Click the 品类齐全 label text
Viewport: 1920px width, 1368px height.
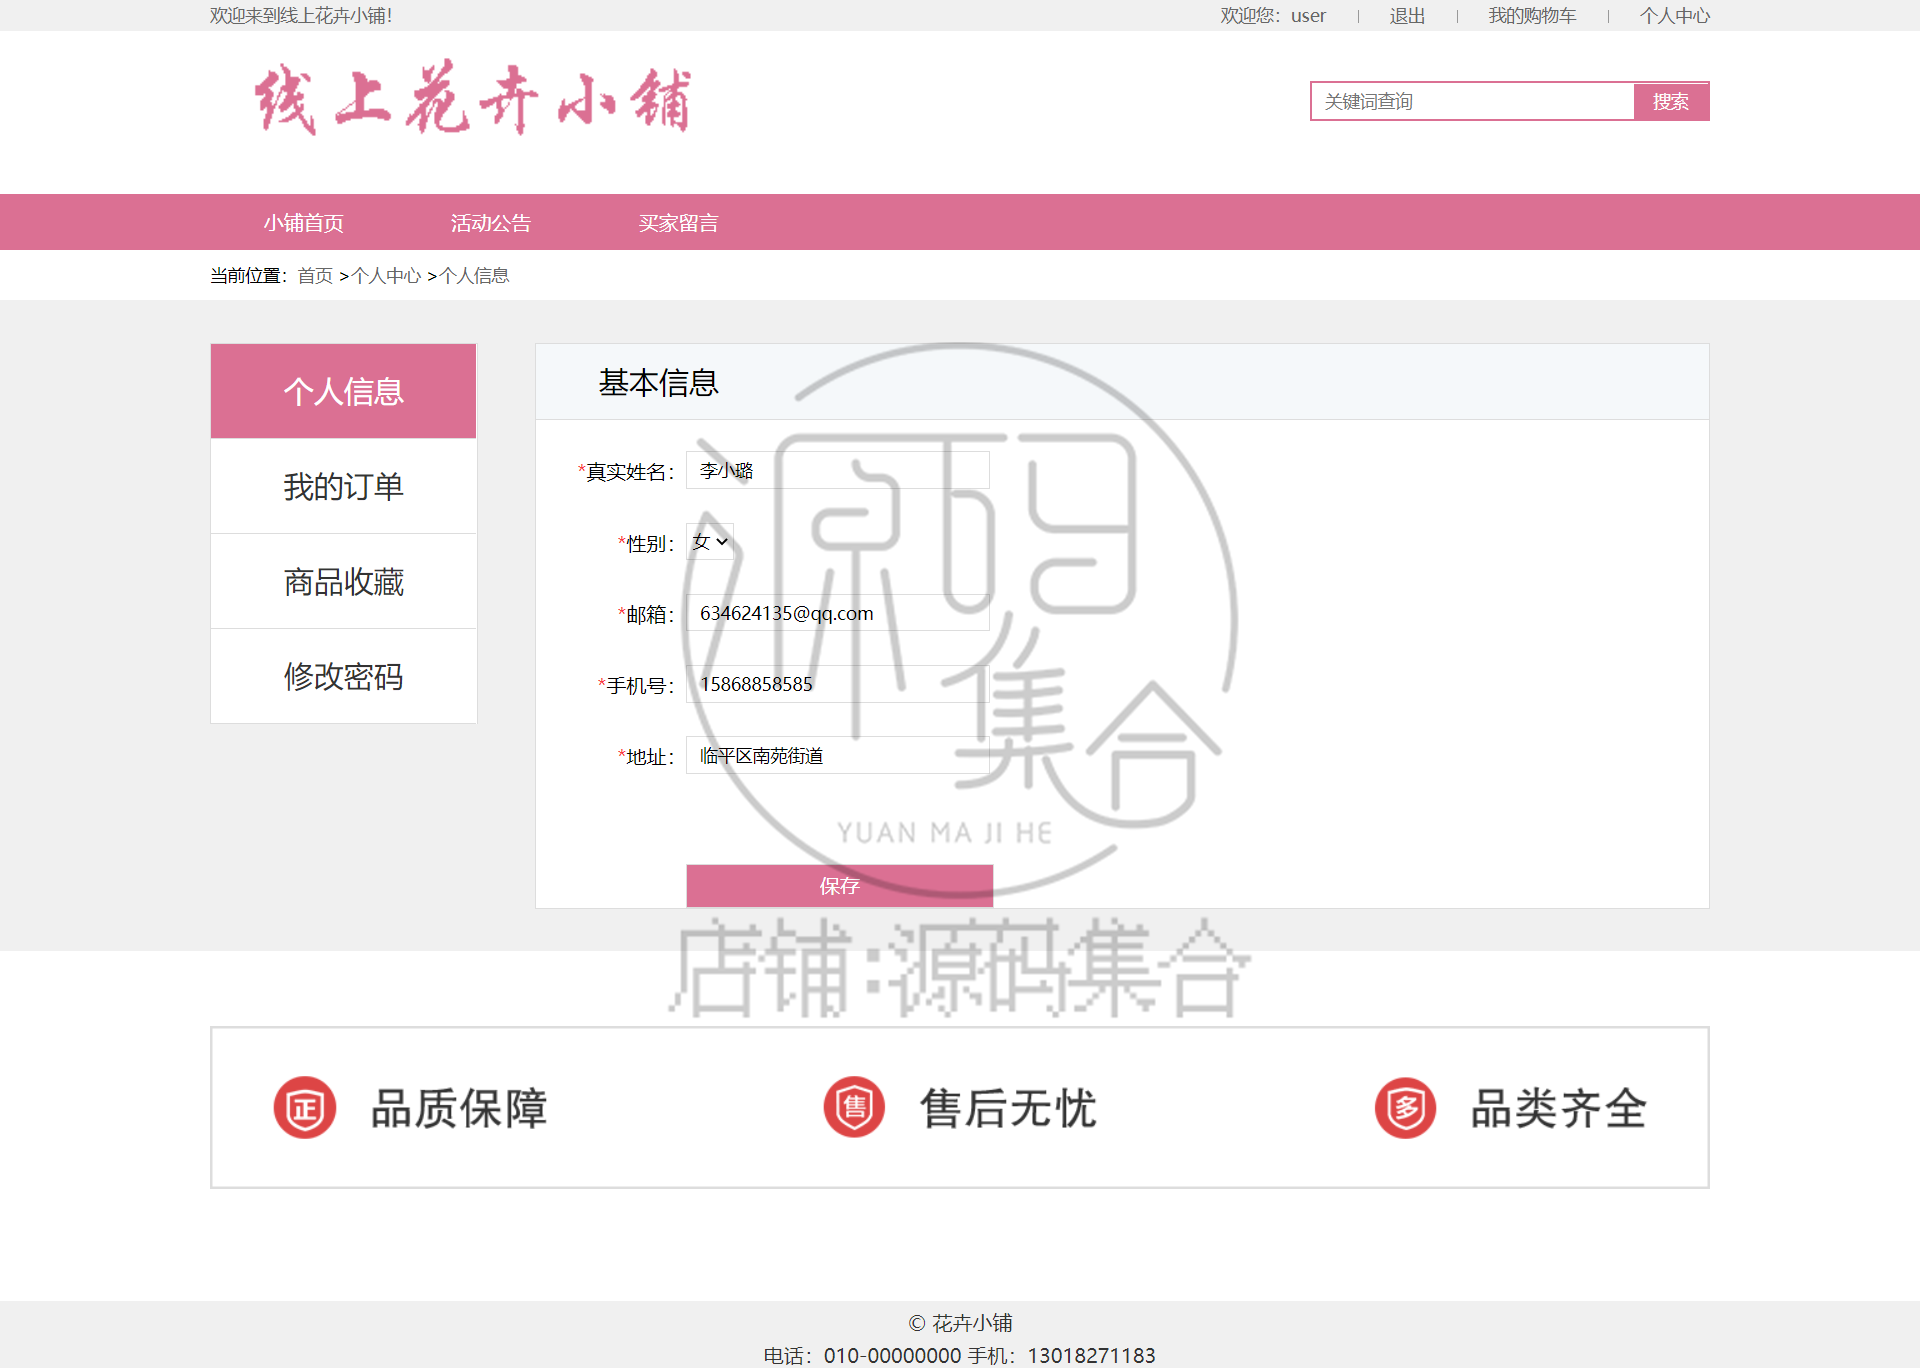pyautogui.click(x=1559, y=1108)
